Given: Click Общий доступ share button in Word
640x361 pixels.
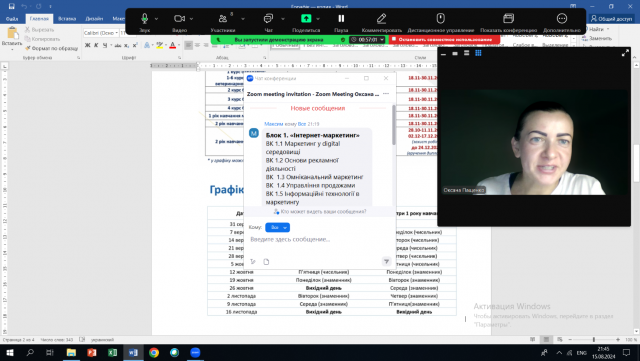Looking at the screenshot, I should [x=611, y=18].
